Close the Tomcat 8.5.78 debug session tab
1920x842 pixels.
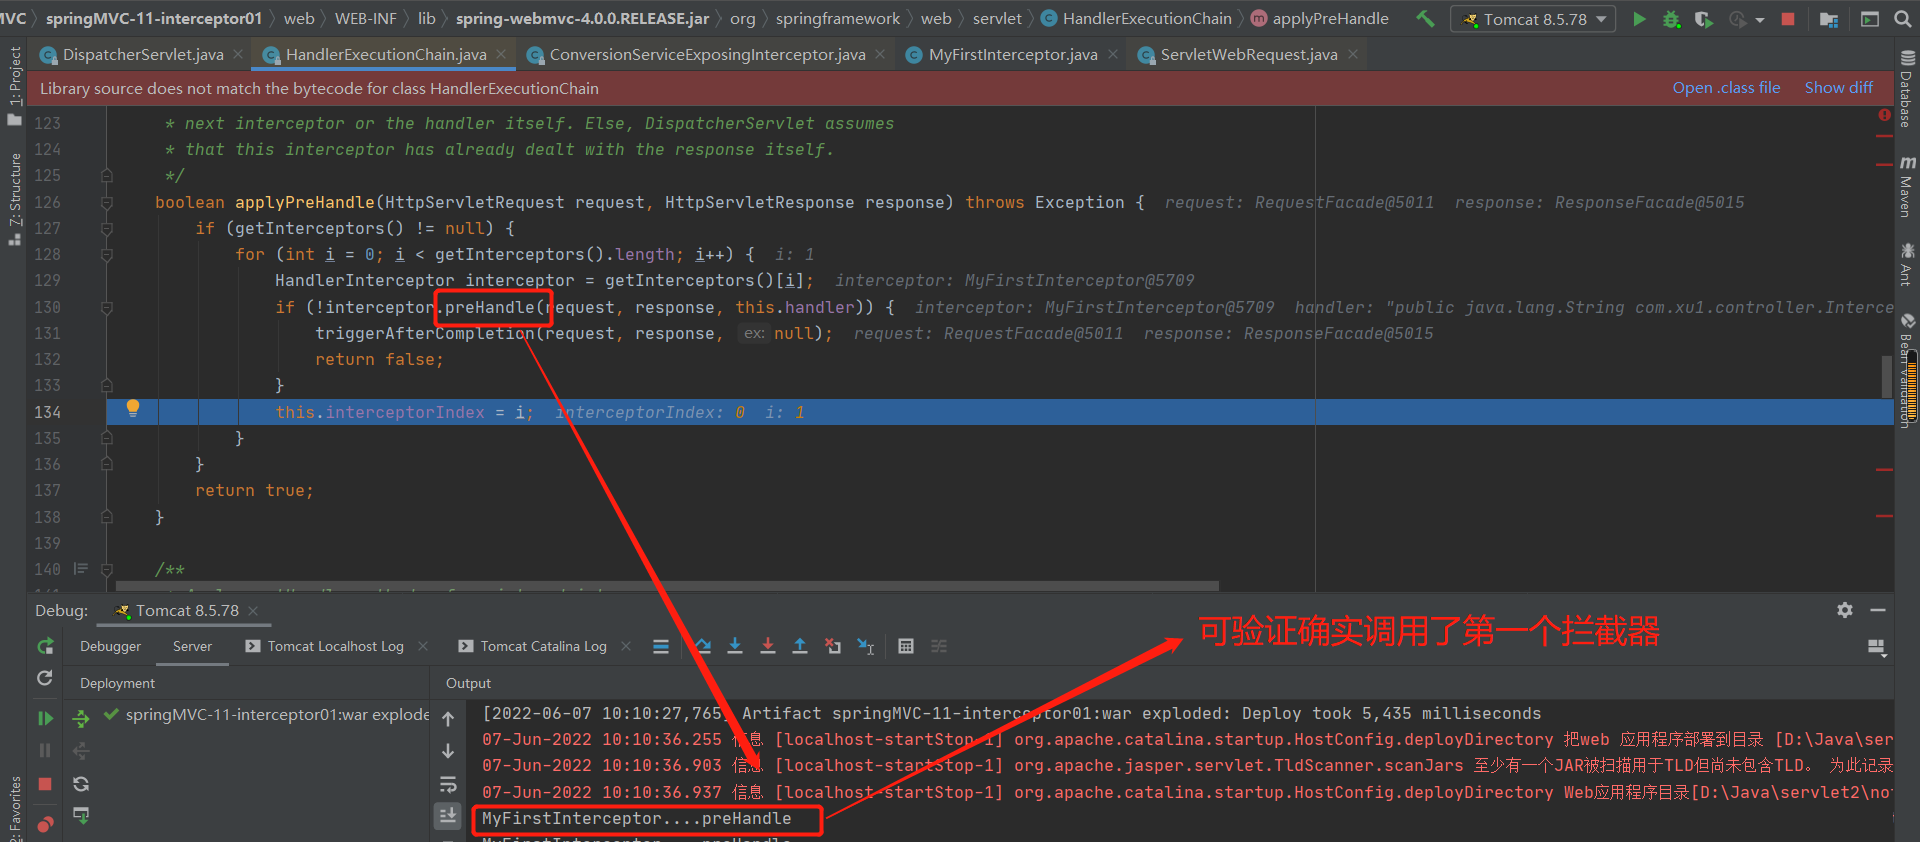[x=253, y=610]
